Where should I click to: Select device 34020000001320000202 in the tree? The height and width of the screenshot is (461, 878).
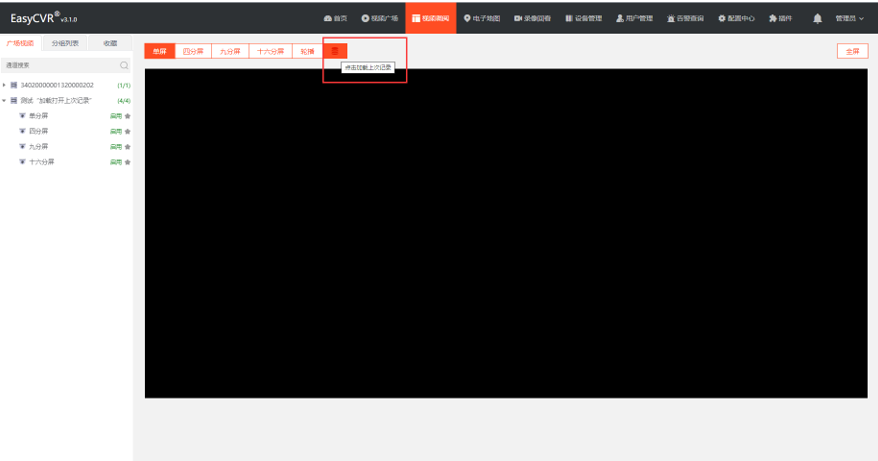coord(57,85)
